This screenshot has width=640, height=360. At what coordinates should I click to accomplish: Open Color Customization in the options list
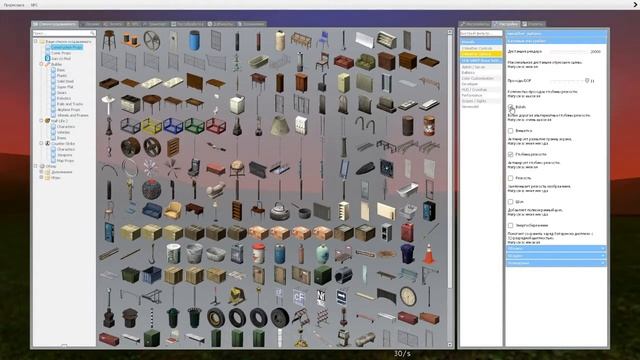pos(481,78)
